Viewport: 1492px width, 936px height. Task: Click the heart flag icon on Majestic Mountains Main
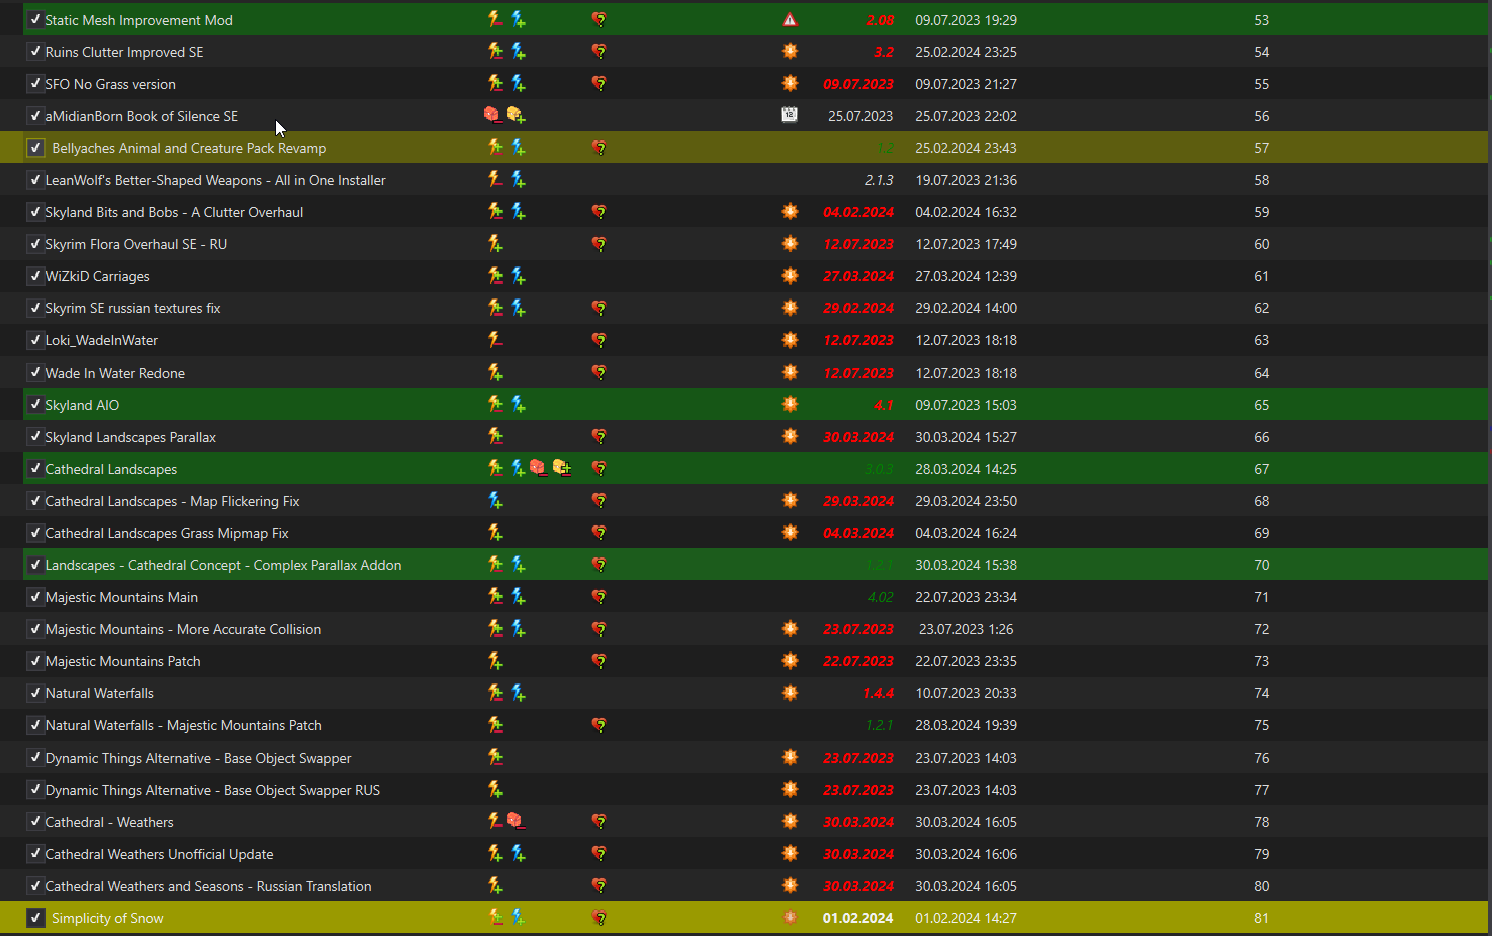[599, 597]
